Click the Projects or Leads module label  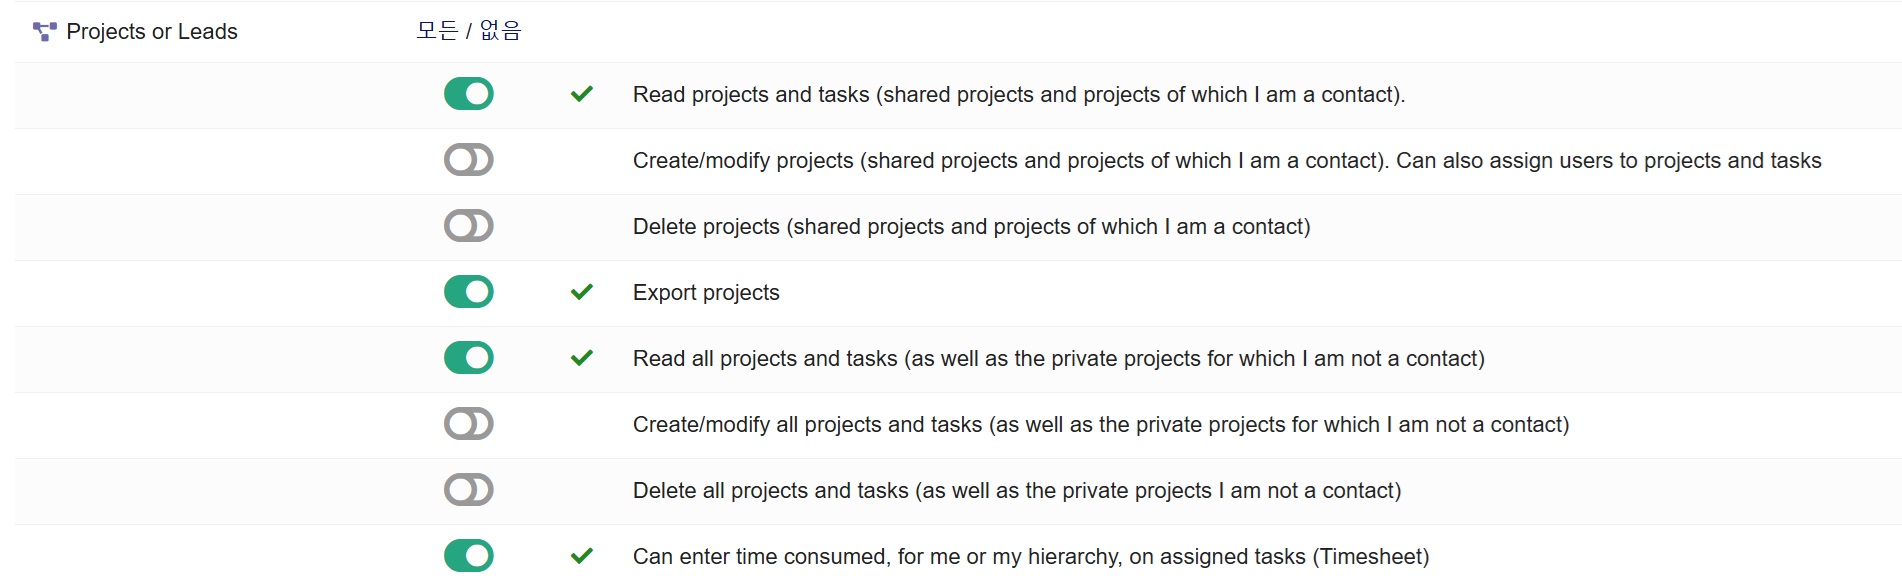point(152,32)
